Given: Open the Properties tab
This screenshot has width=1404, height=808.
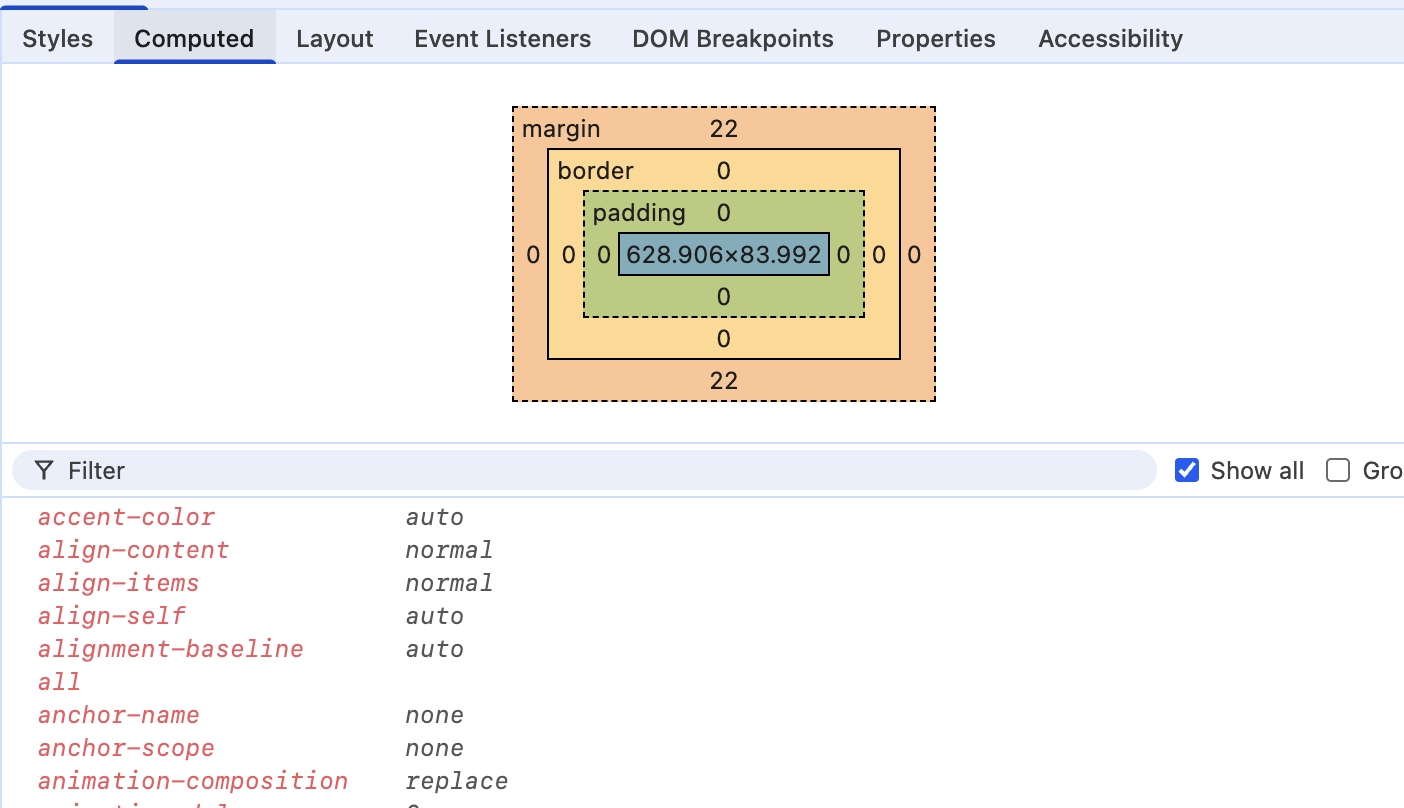Looking at the screenshot, I should click(935, 39).
